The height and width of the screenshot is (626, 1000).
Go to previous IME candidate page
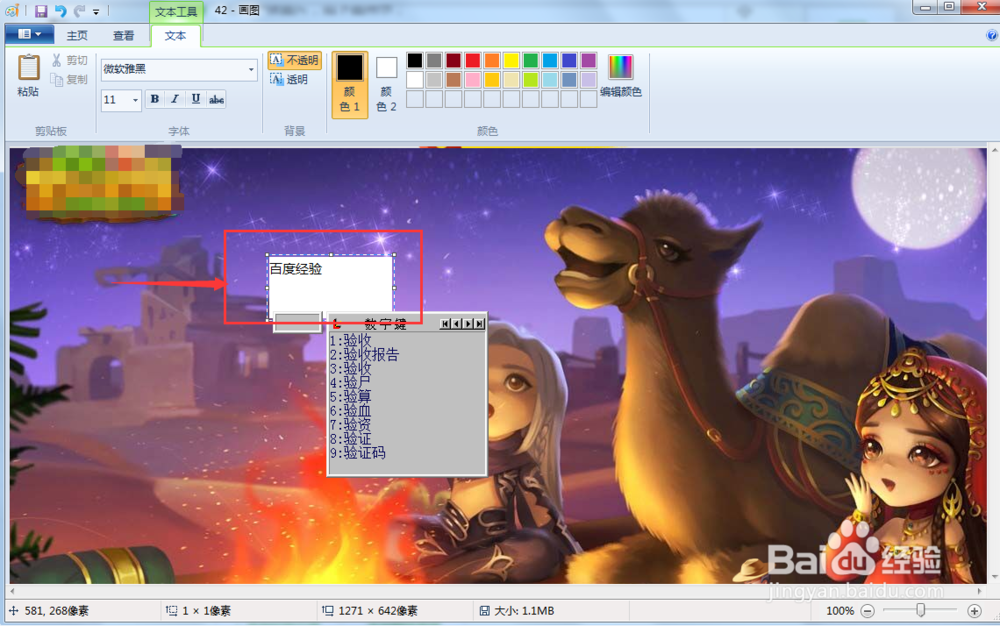click(457, 324)
